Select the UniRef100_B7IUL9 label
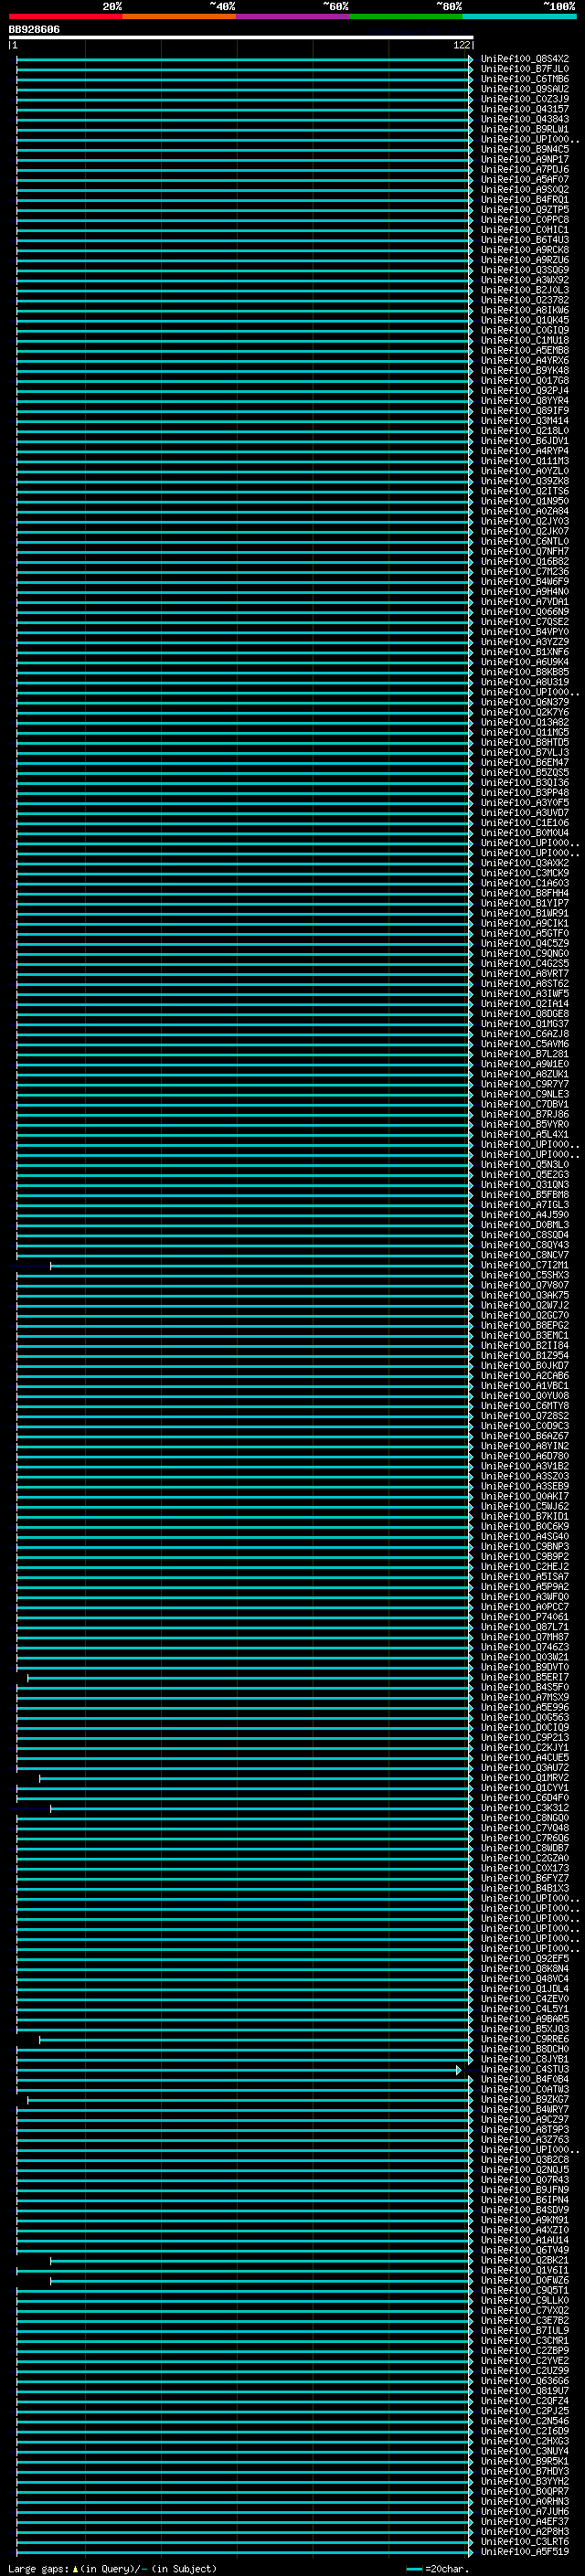This screenshot has height=2576, width=585. pyautogui.click(x=525, y=2330)
